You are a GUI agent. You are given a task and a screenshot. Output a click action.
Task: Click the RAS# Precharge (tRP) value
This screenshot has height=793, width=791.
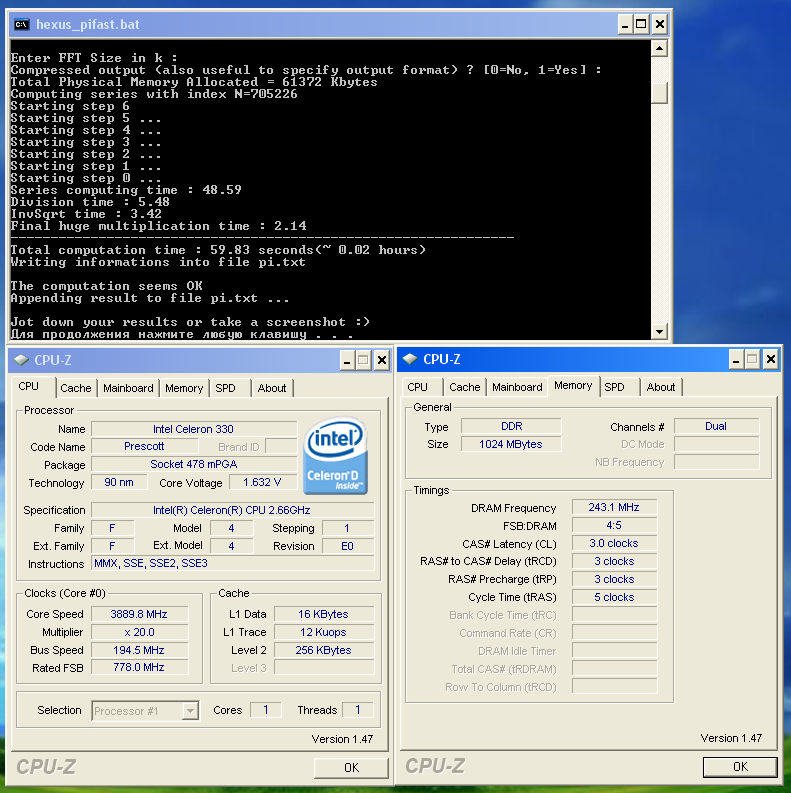(x=614, y=579)
